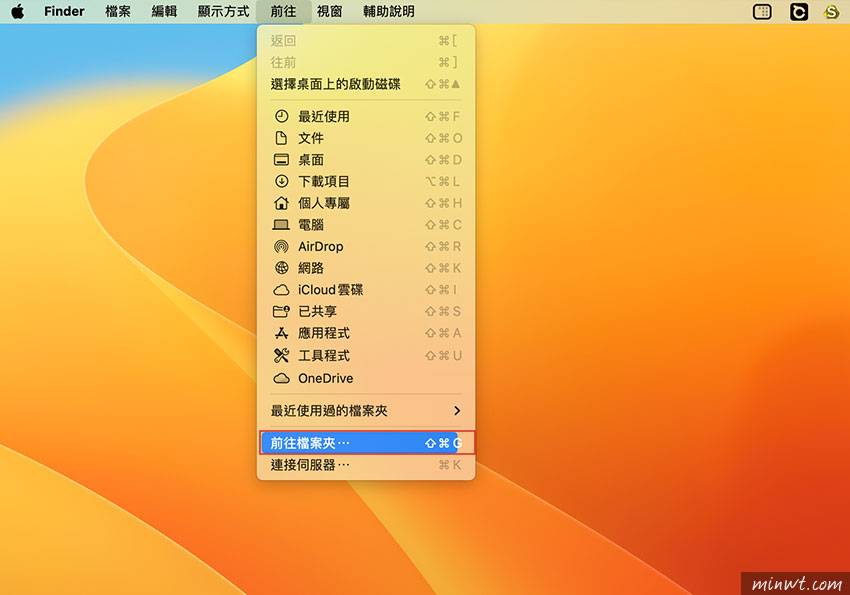
Task: Open the Apple logo menu
Action: pyautogui.click(x=17, y=12)
